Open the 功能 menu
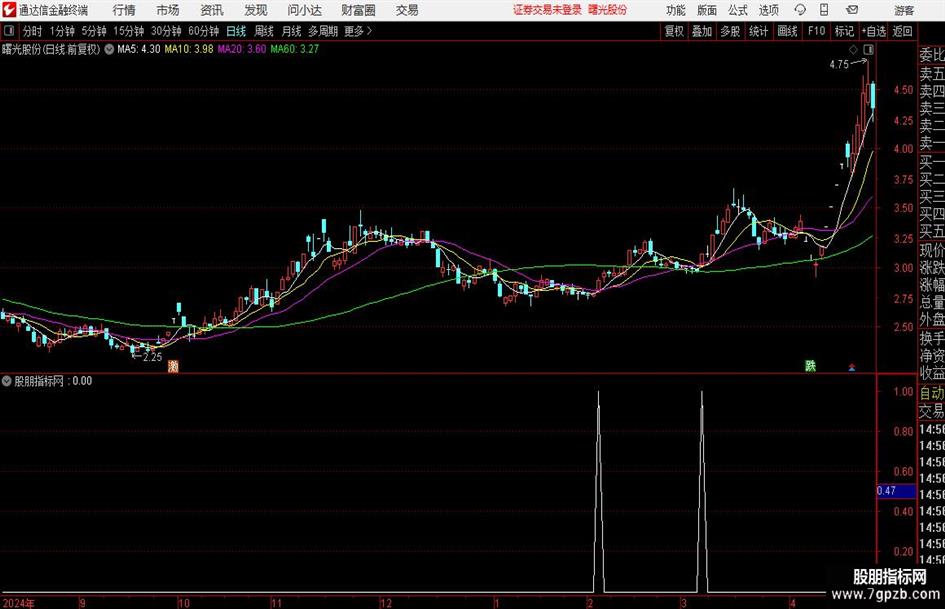 coord(676,10)
